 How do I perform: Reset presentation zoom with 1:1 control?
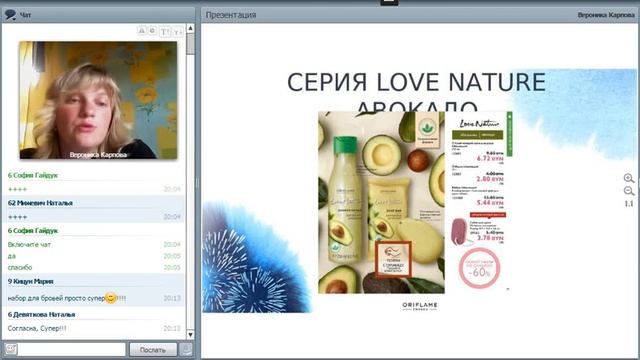click(x=629, y=203)
